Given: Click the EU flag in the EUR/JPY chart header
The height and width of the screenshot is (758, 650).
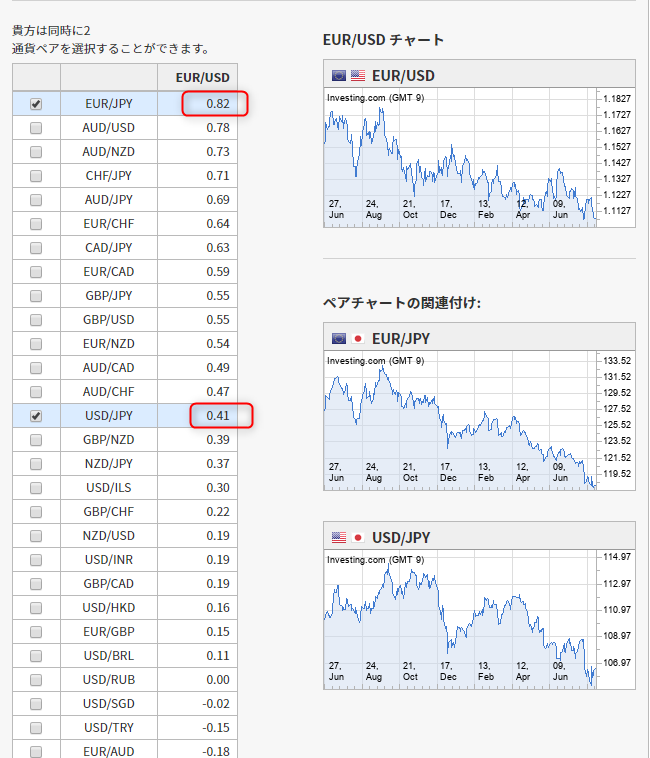Looking at the screenshot, I should tap(339, 338).
